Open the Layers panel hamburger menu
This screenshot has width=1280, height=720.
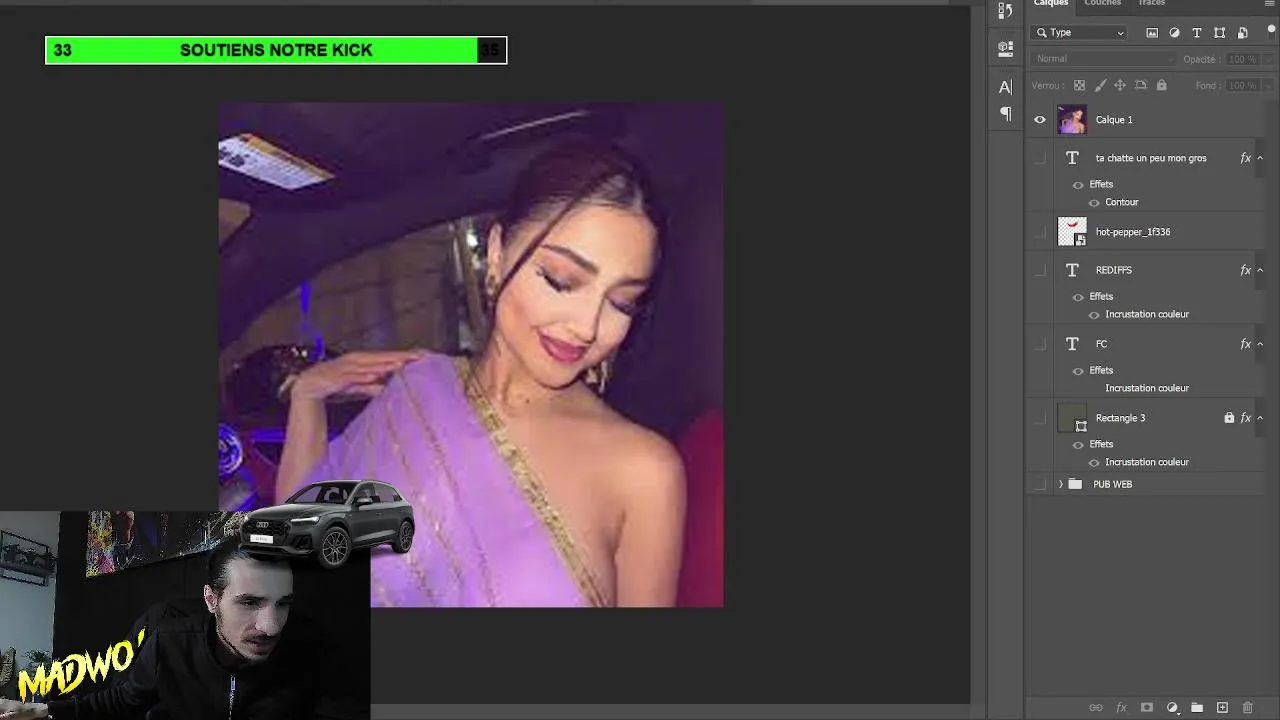(1270, 4)
